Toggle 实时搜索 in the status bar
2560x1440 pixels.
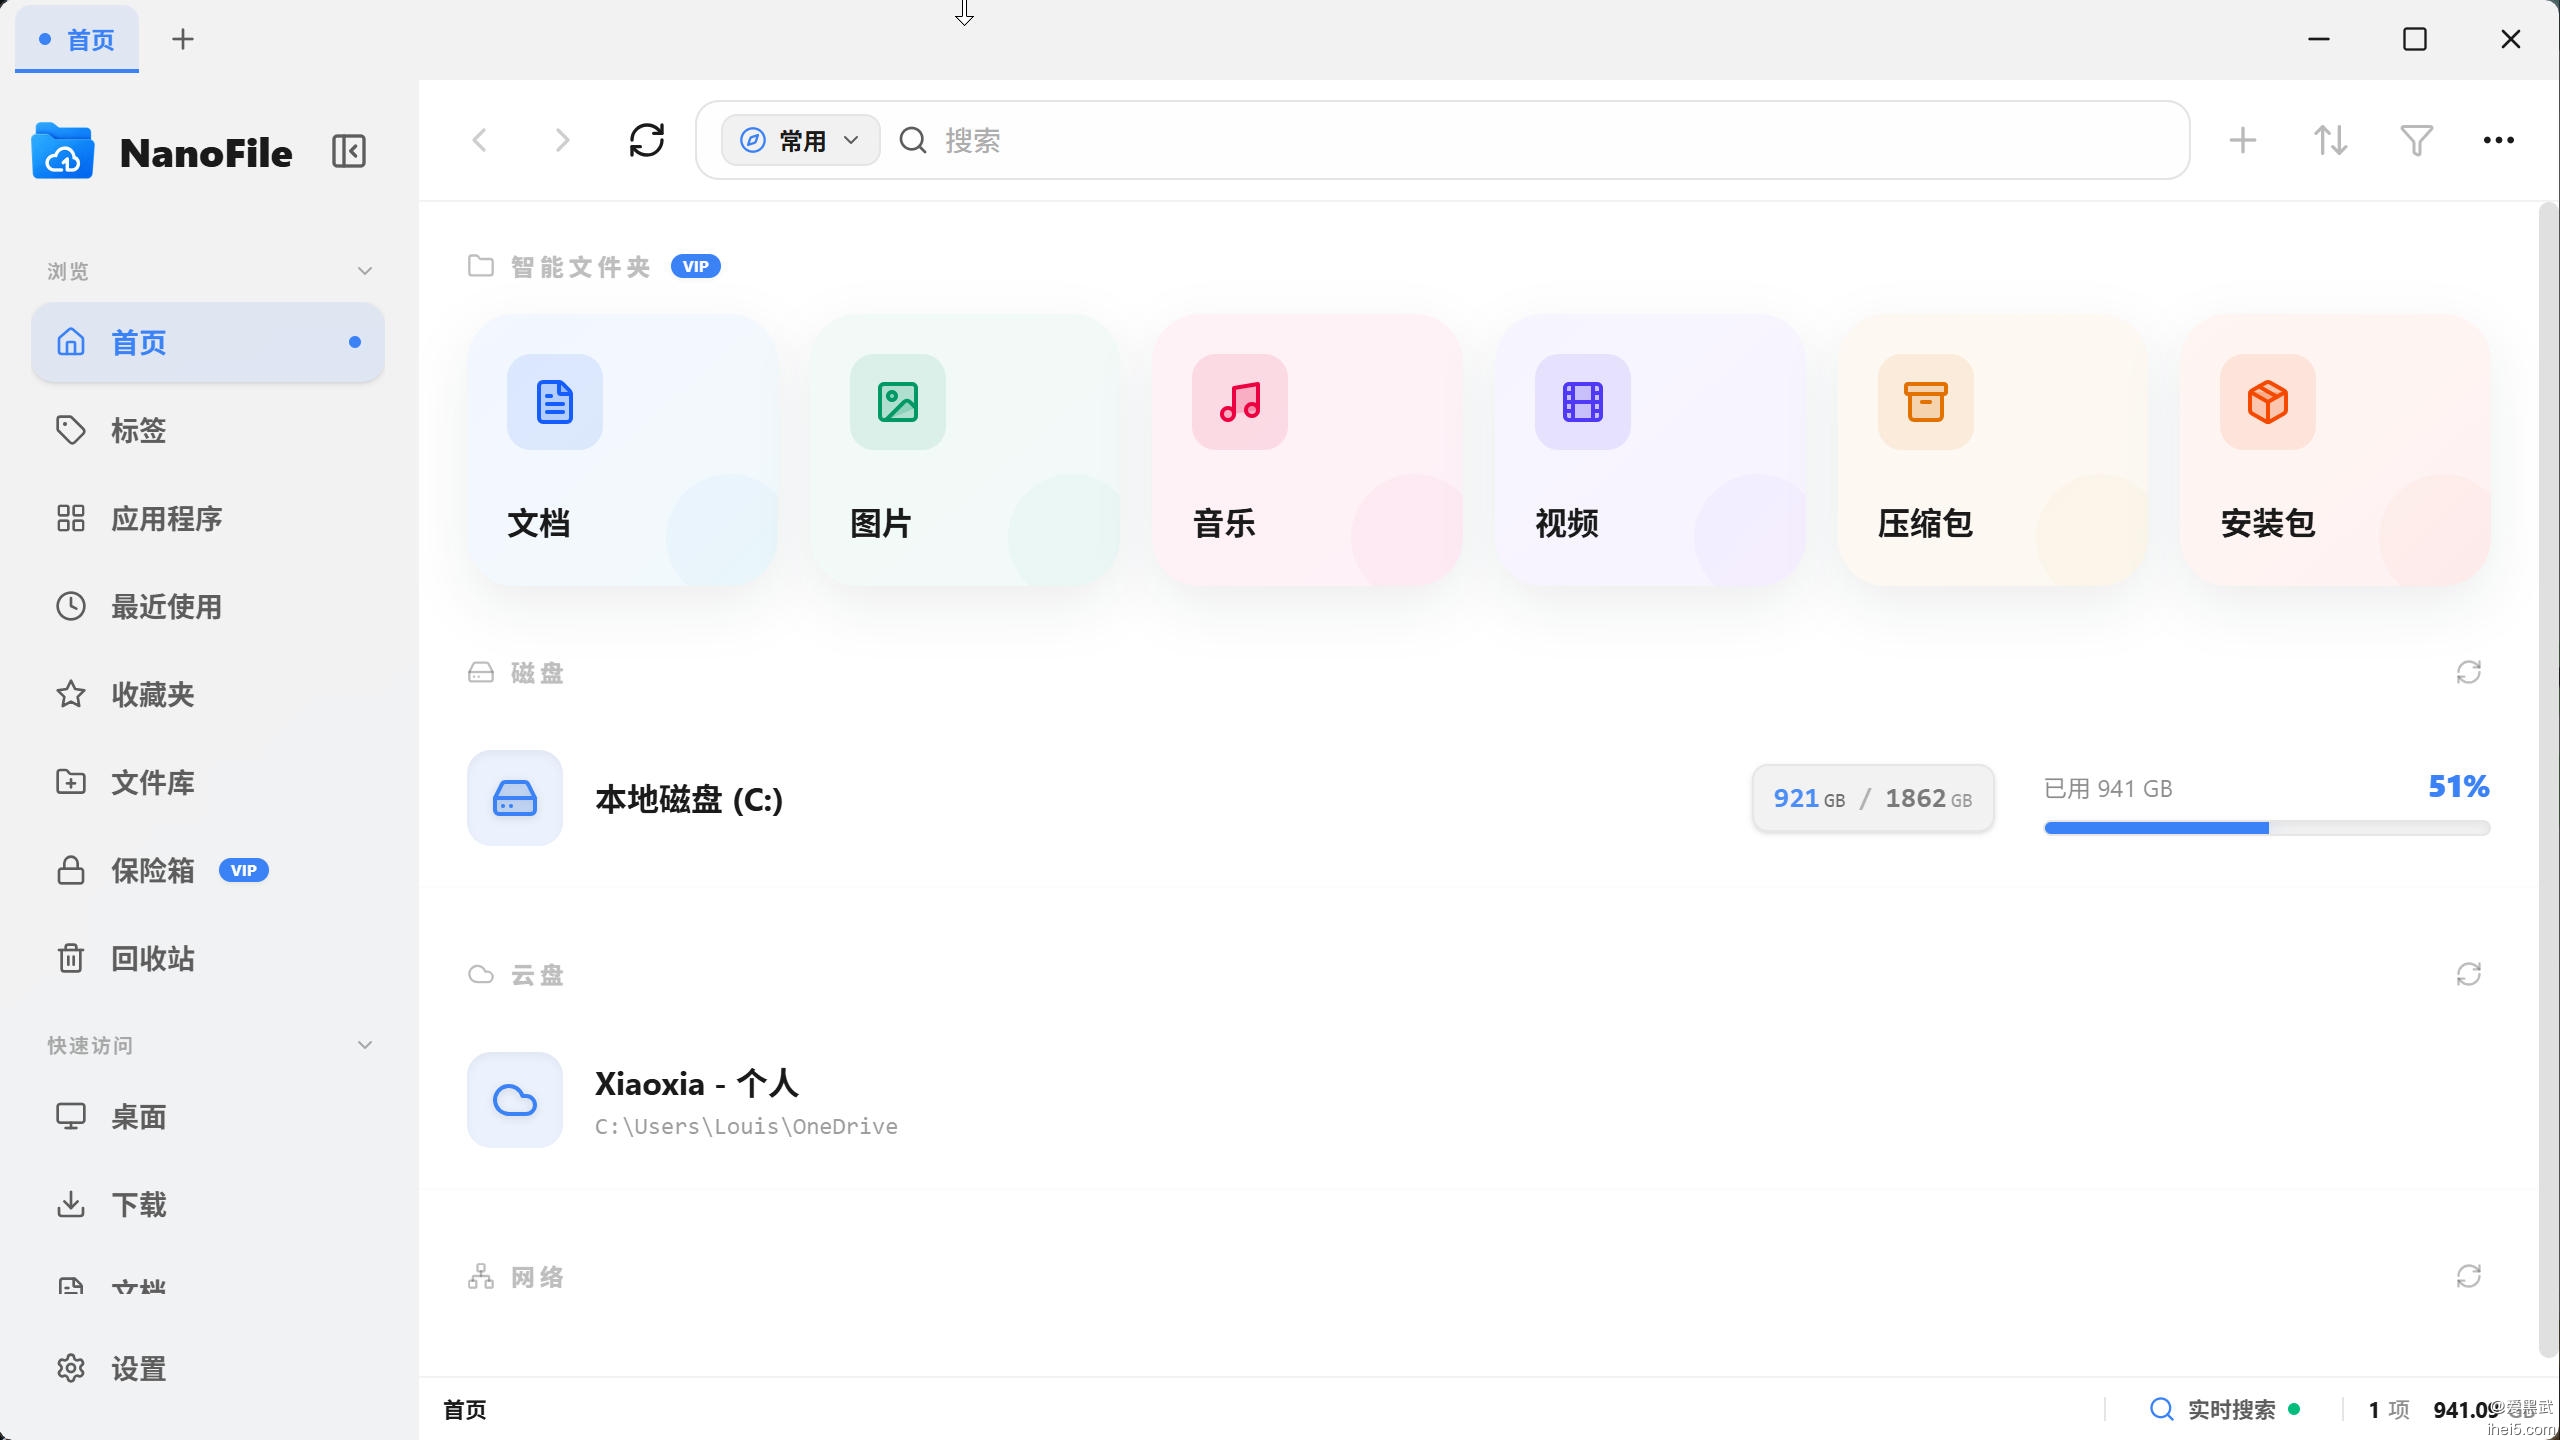click(2224, 1409)
